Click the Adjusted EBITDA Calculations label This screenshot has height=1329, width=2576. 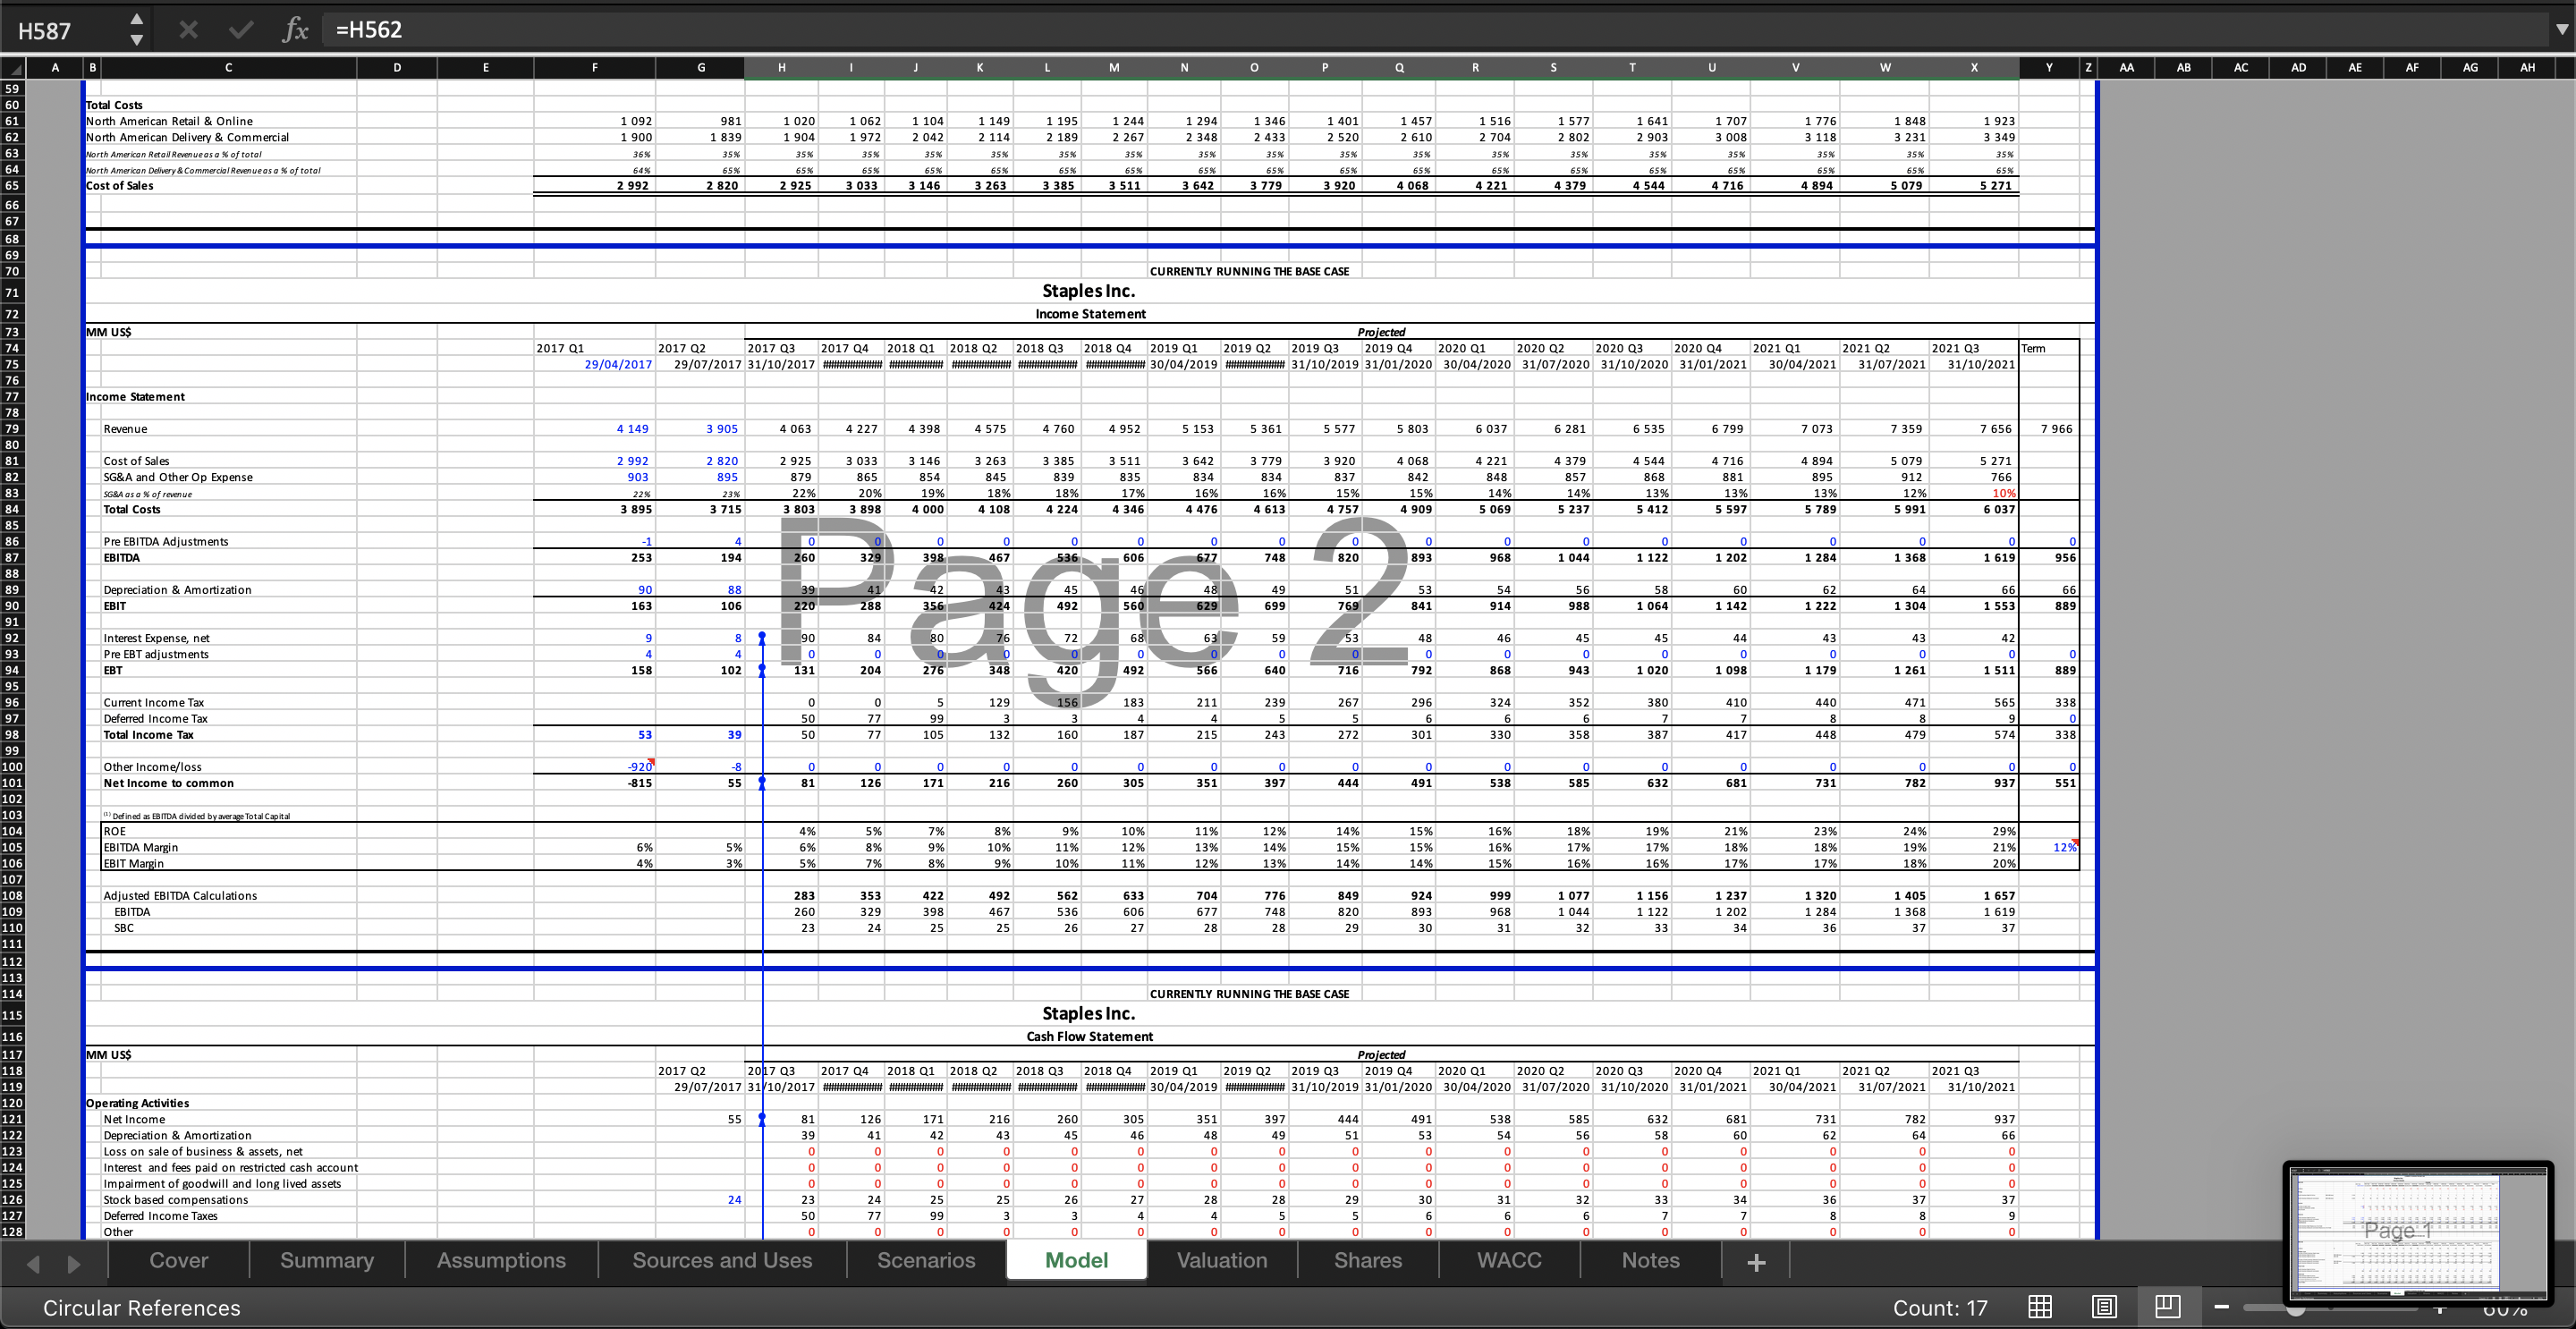pos(180,896)
